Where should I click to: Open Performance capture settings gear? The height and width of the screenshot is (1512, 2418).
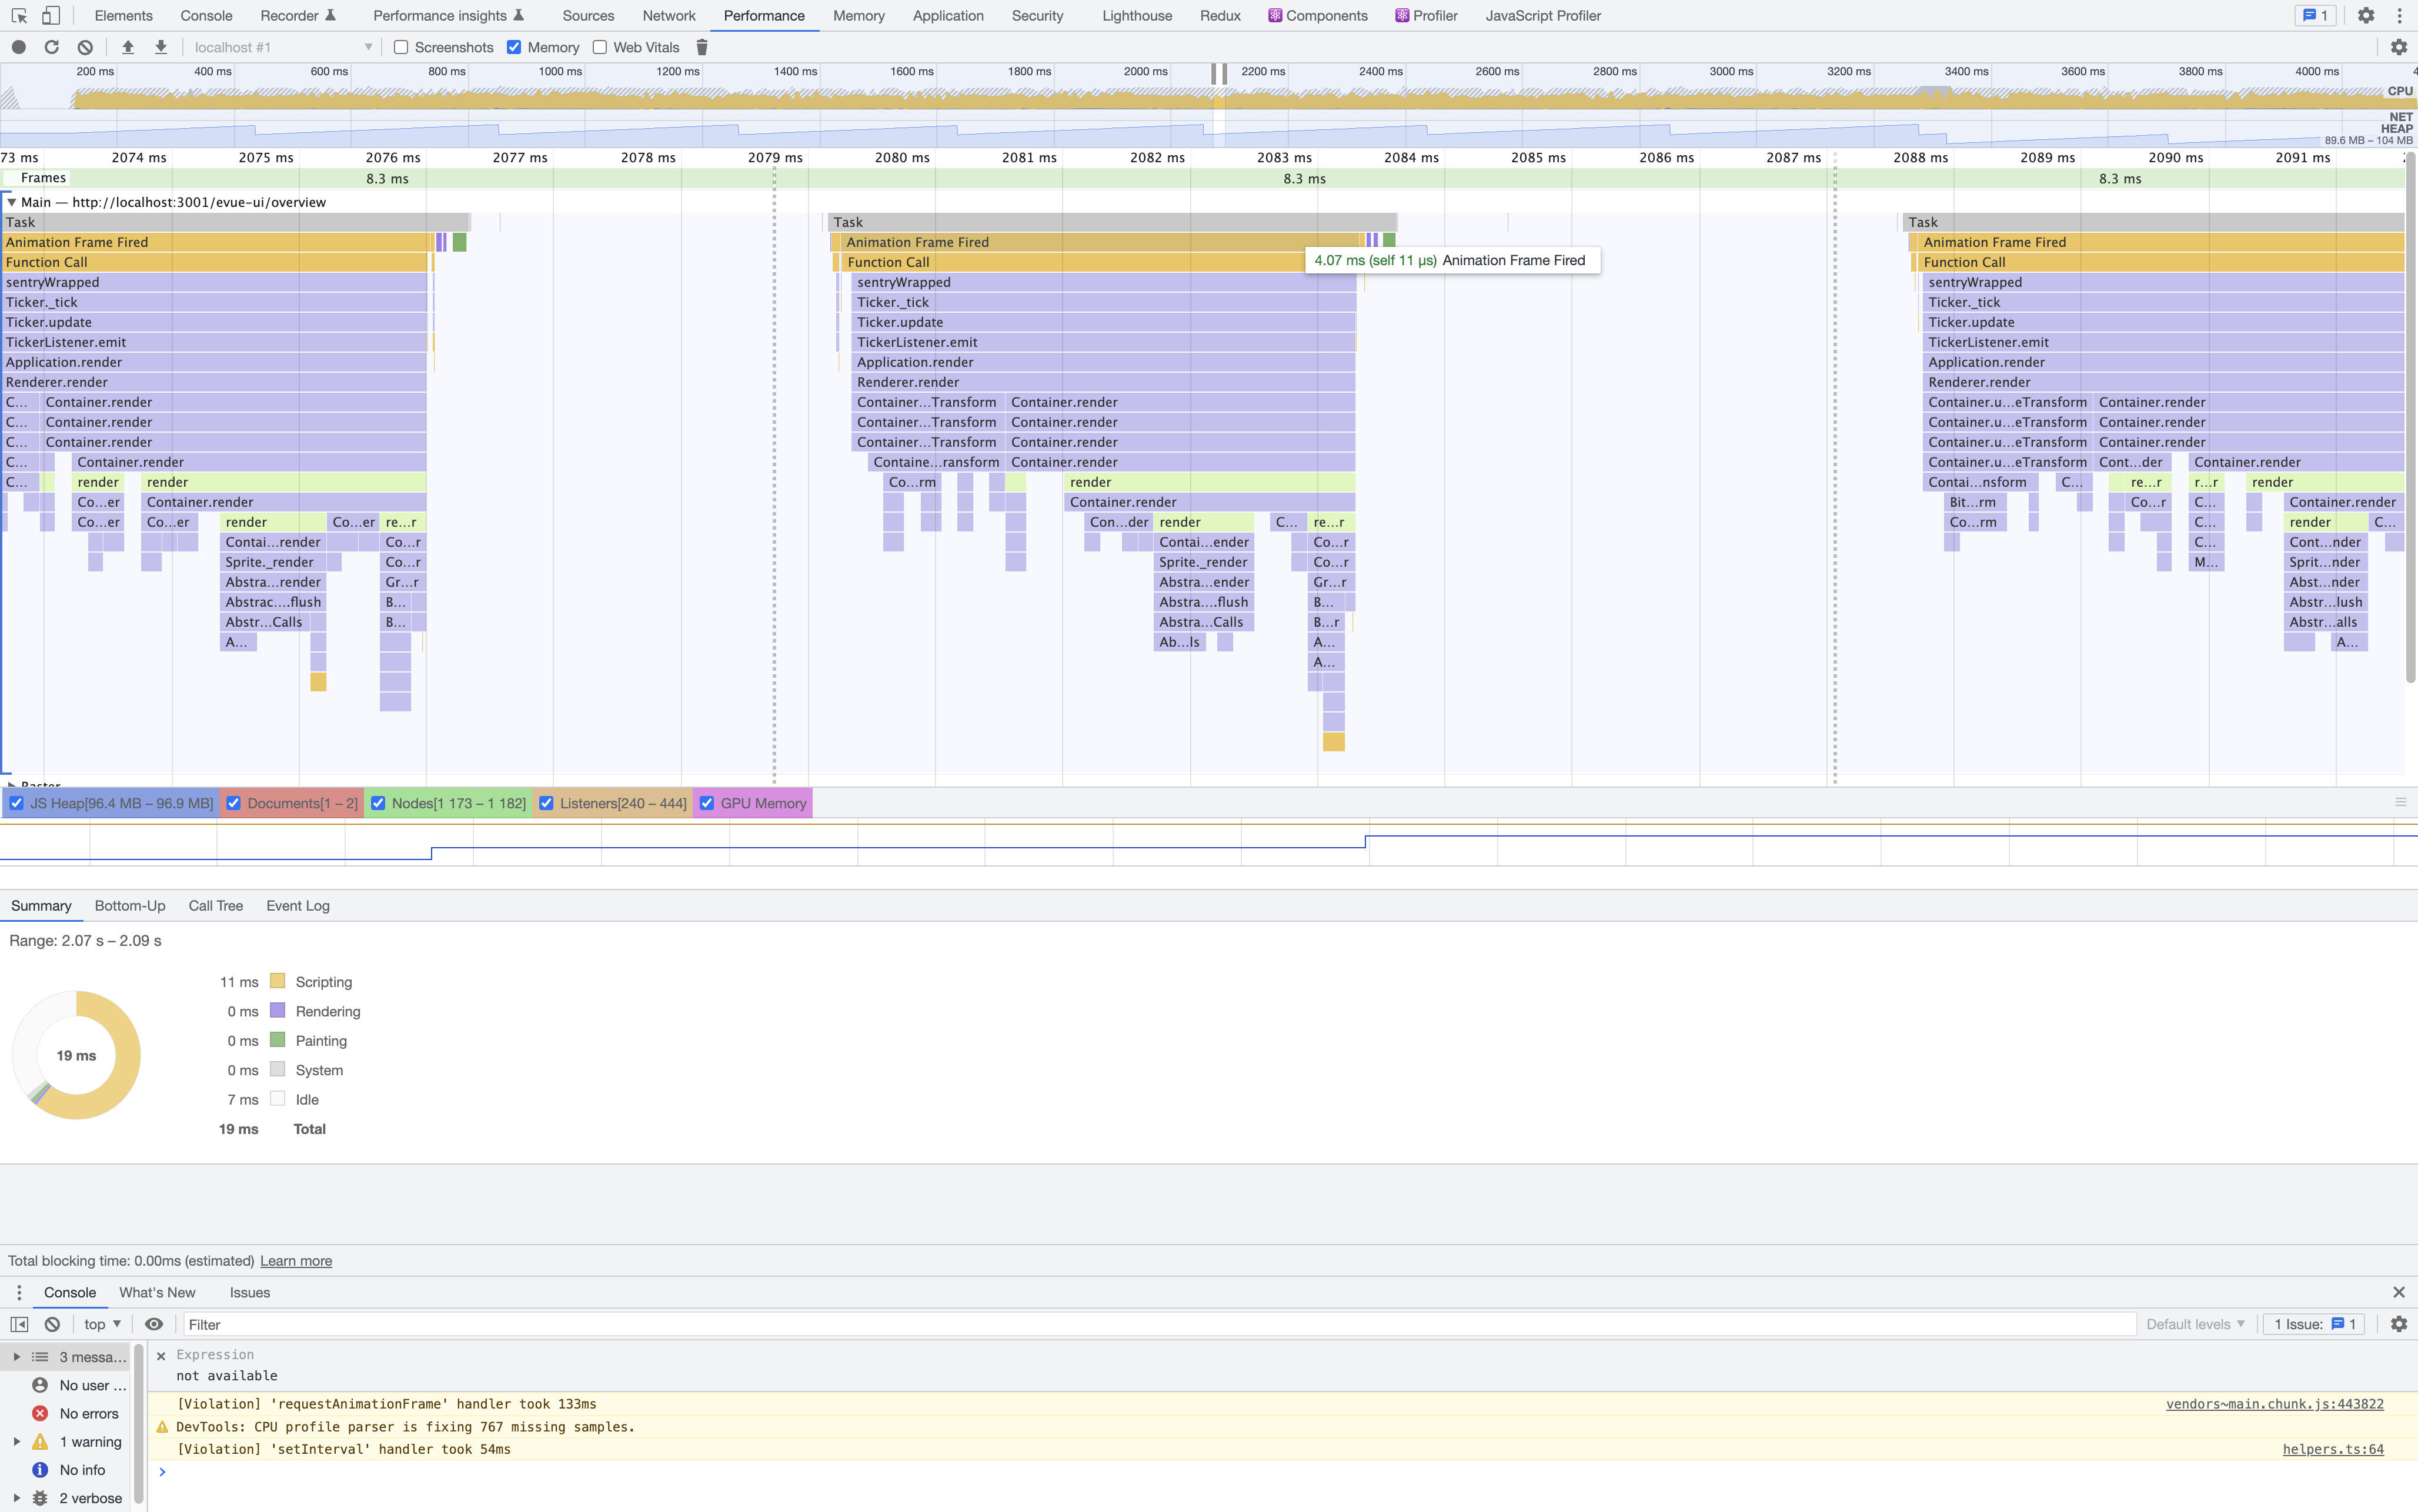pos(2398,47)
